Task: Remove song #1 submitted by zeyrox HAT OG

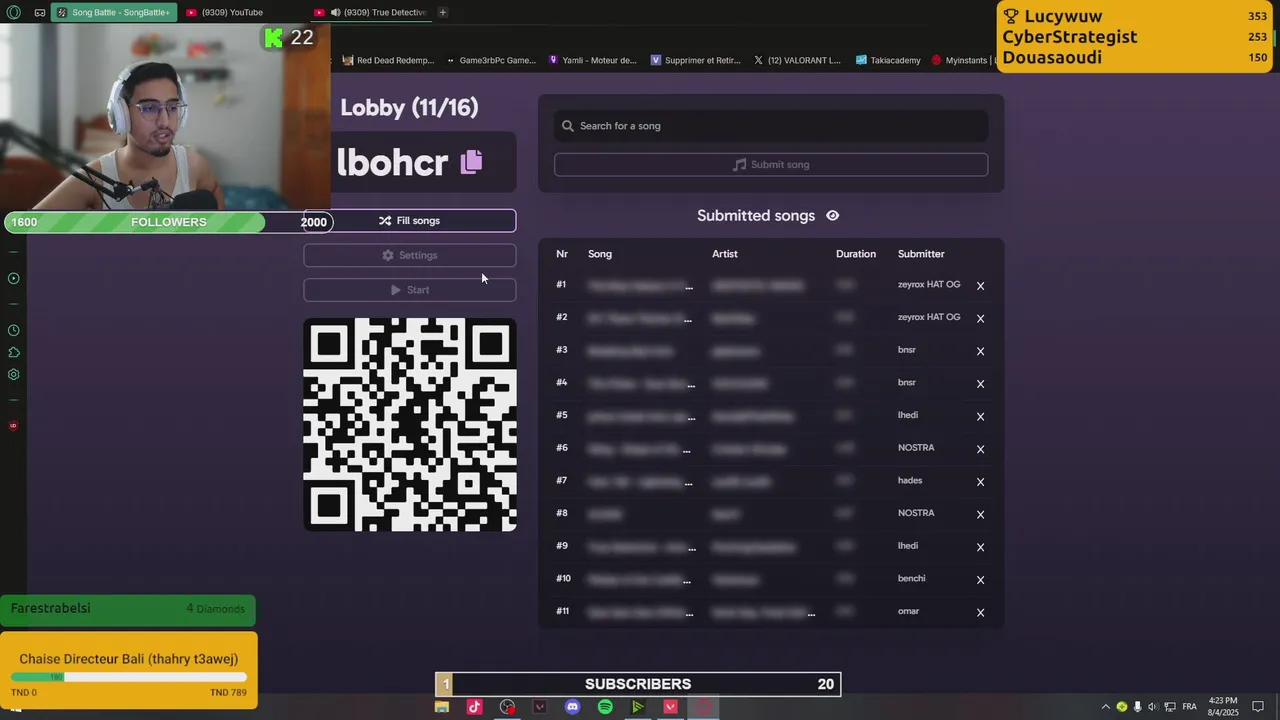Action: 980,286
